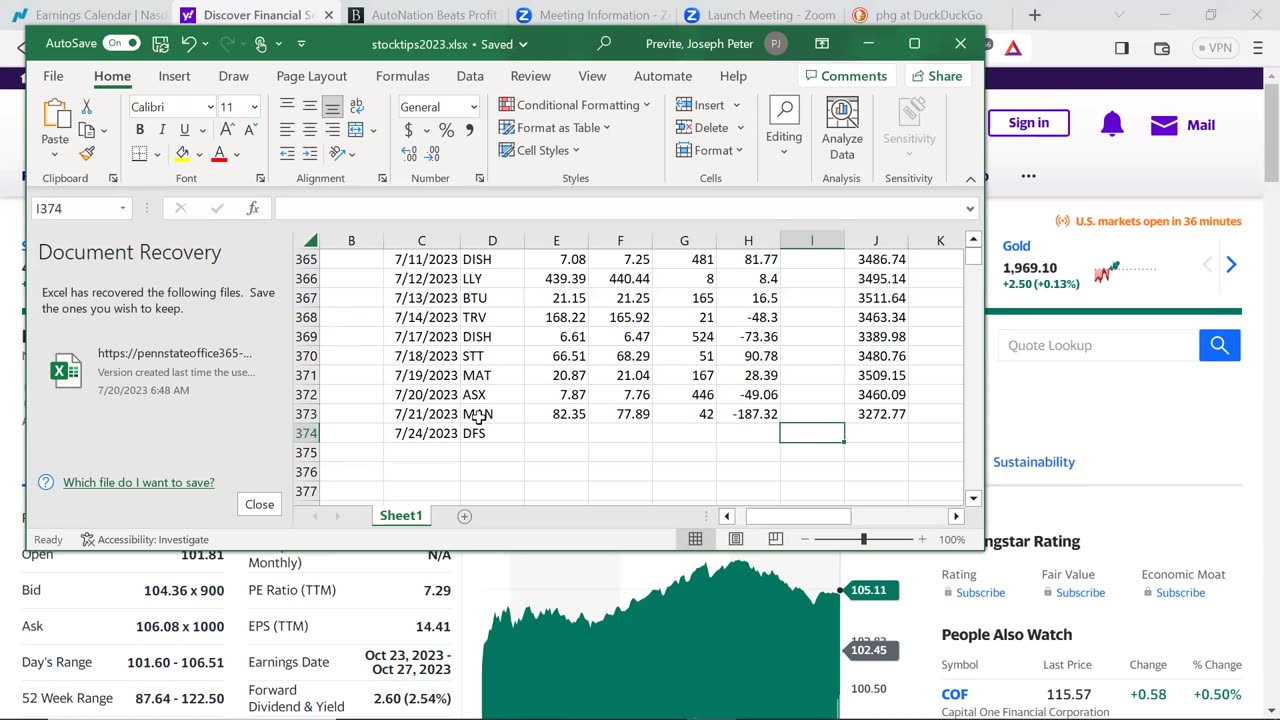The image size is (1280, 720).
Task: Click Merge & Center icon
Action: tap(356, 130)
